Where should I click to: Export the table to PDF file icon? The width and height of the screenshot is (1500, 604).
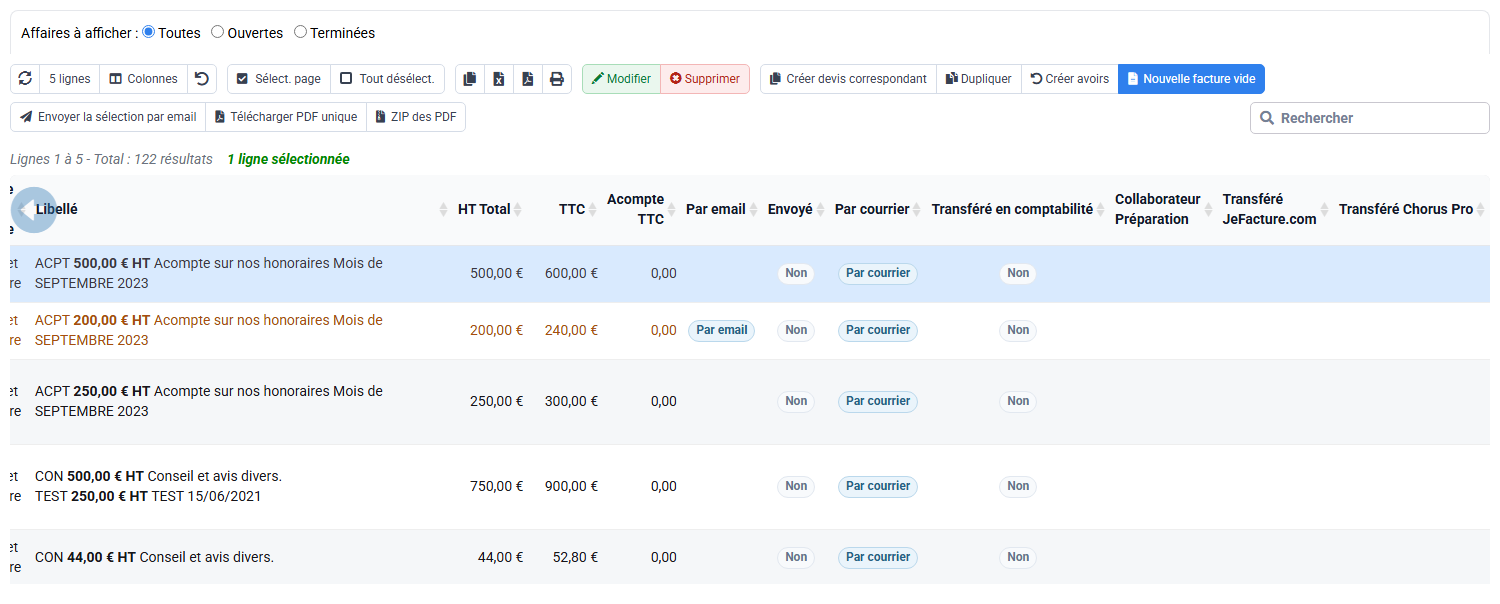pos(528,79)
